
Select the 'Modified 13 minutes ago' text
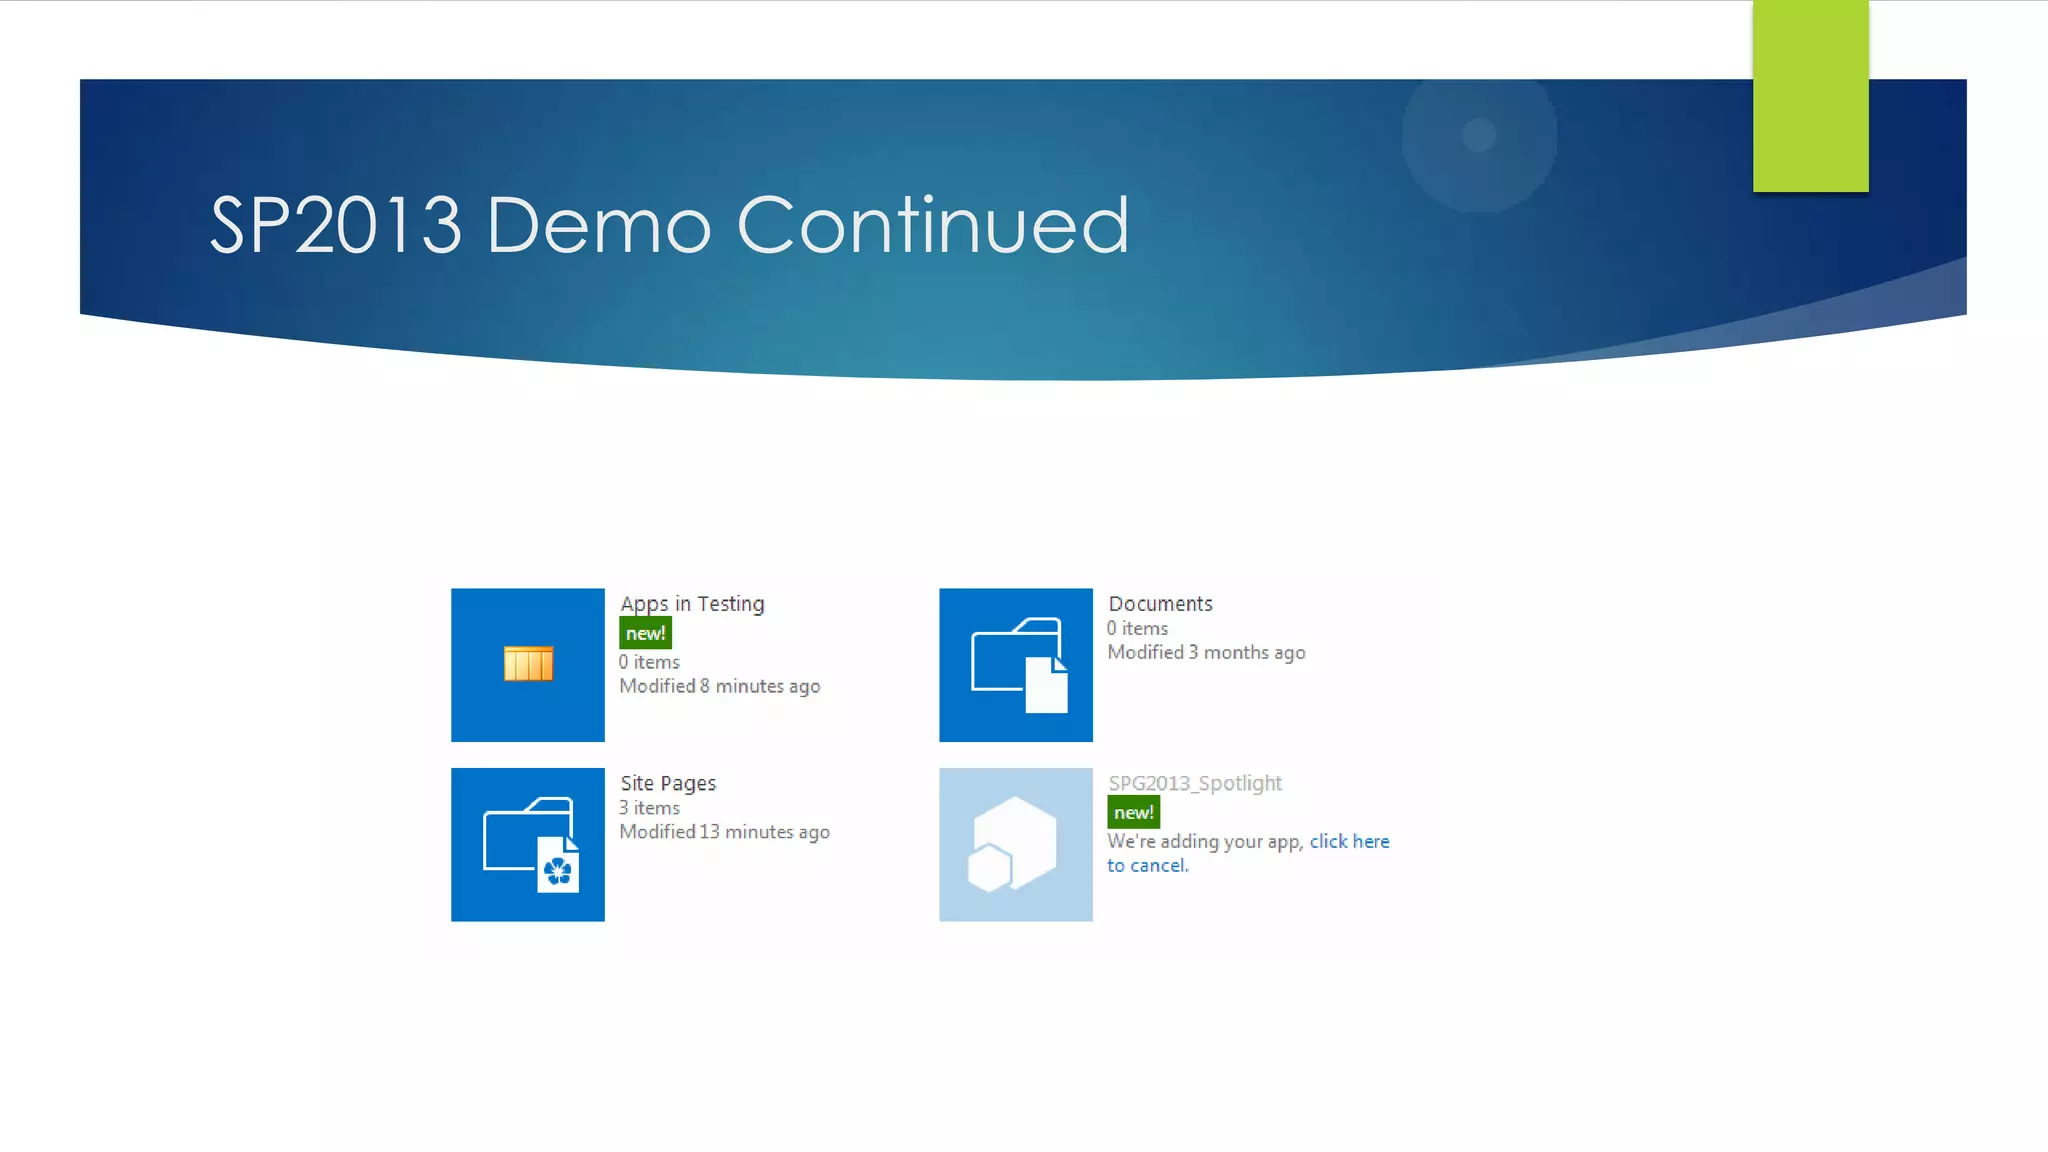724,832
